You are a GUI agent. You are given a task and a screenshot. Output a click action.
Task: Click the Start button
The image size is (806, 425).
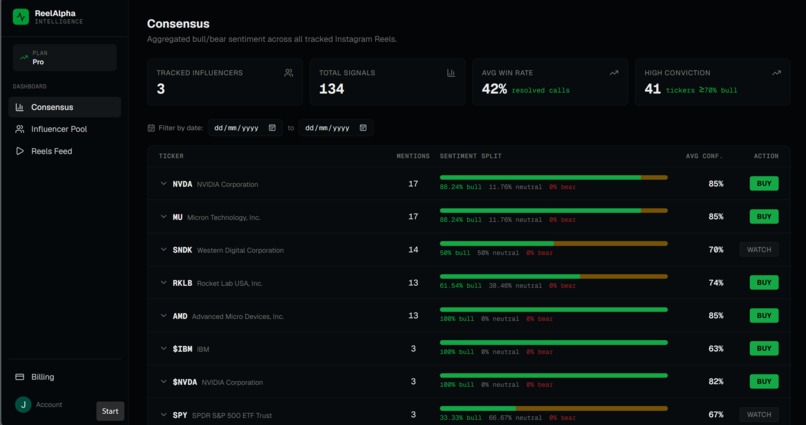coord(110,411)
